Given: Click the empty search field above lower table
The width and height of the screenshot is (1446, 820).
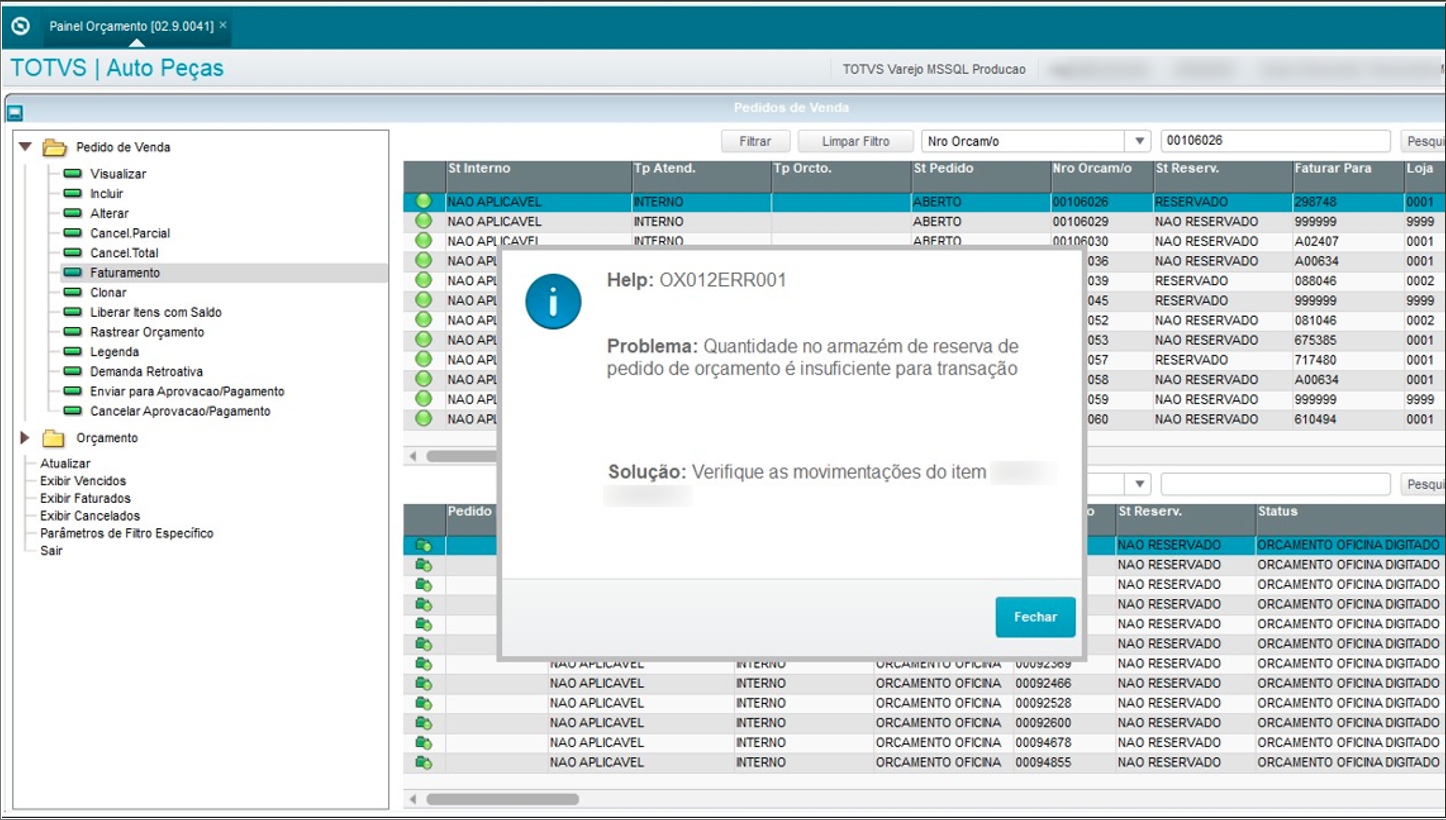Looking at the screenshot, I should click(1275, 484).
